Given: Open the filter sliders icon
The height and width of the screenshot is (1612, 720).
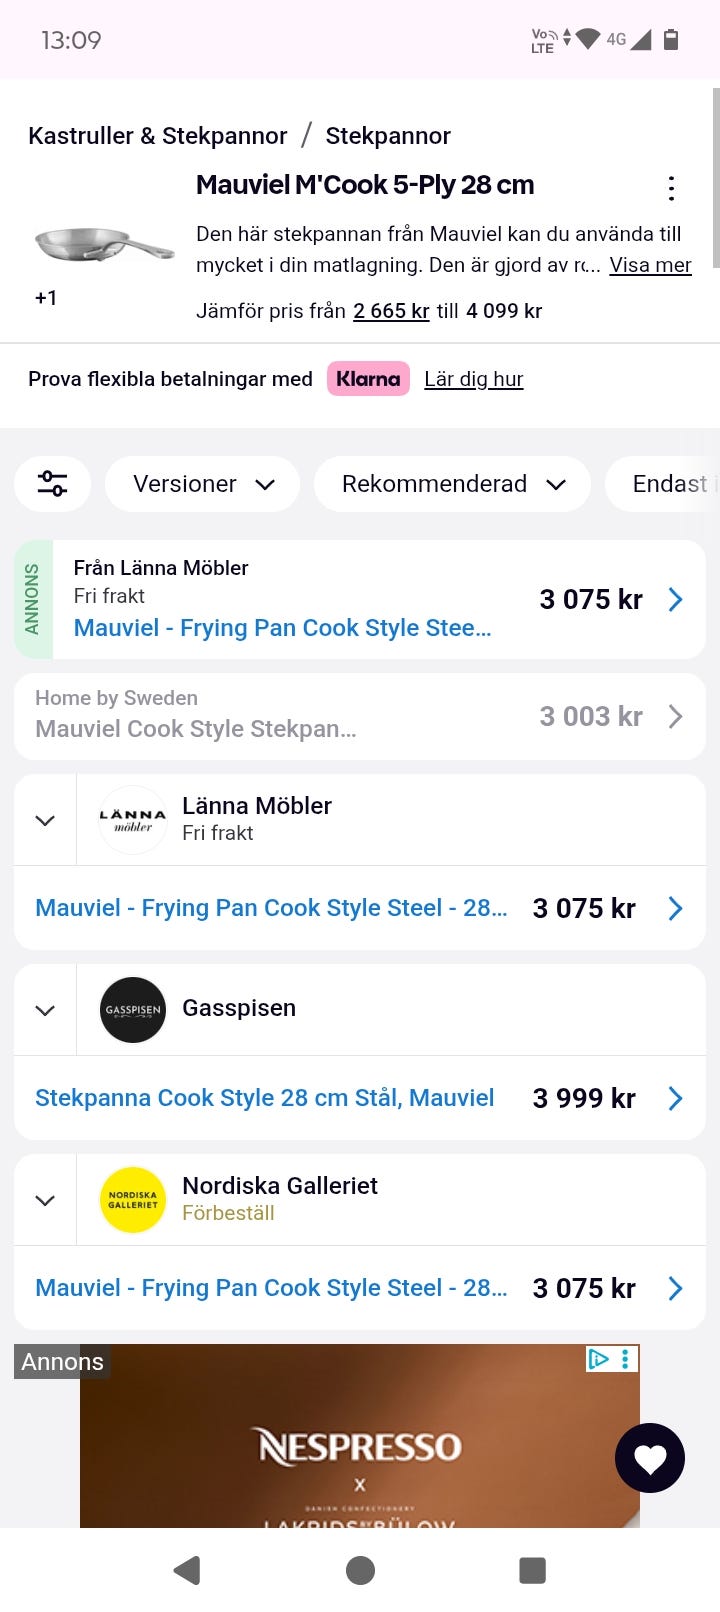Looking at the screenshot, I should 52,484.
